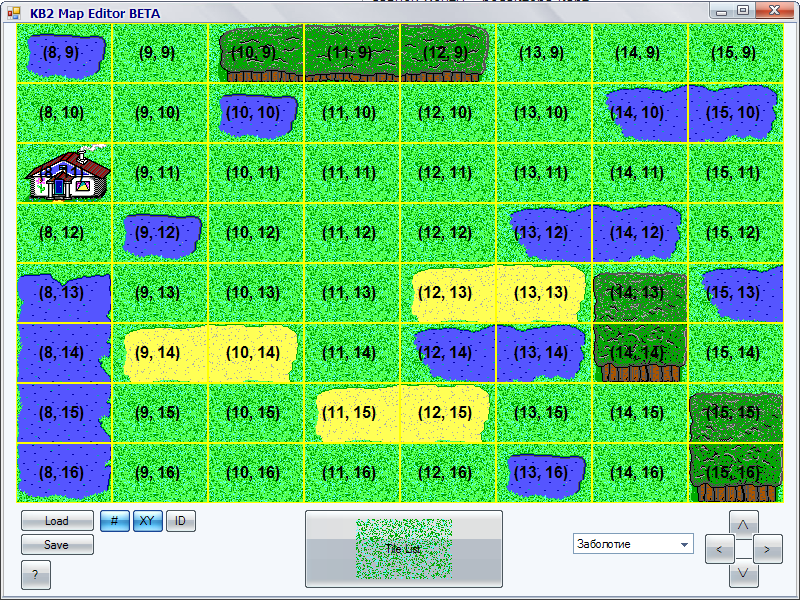The image size is (800, 600).
Task: Close the KB2 Map Editor window
Action: click(x=774, y=10)
